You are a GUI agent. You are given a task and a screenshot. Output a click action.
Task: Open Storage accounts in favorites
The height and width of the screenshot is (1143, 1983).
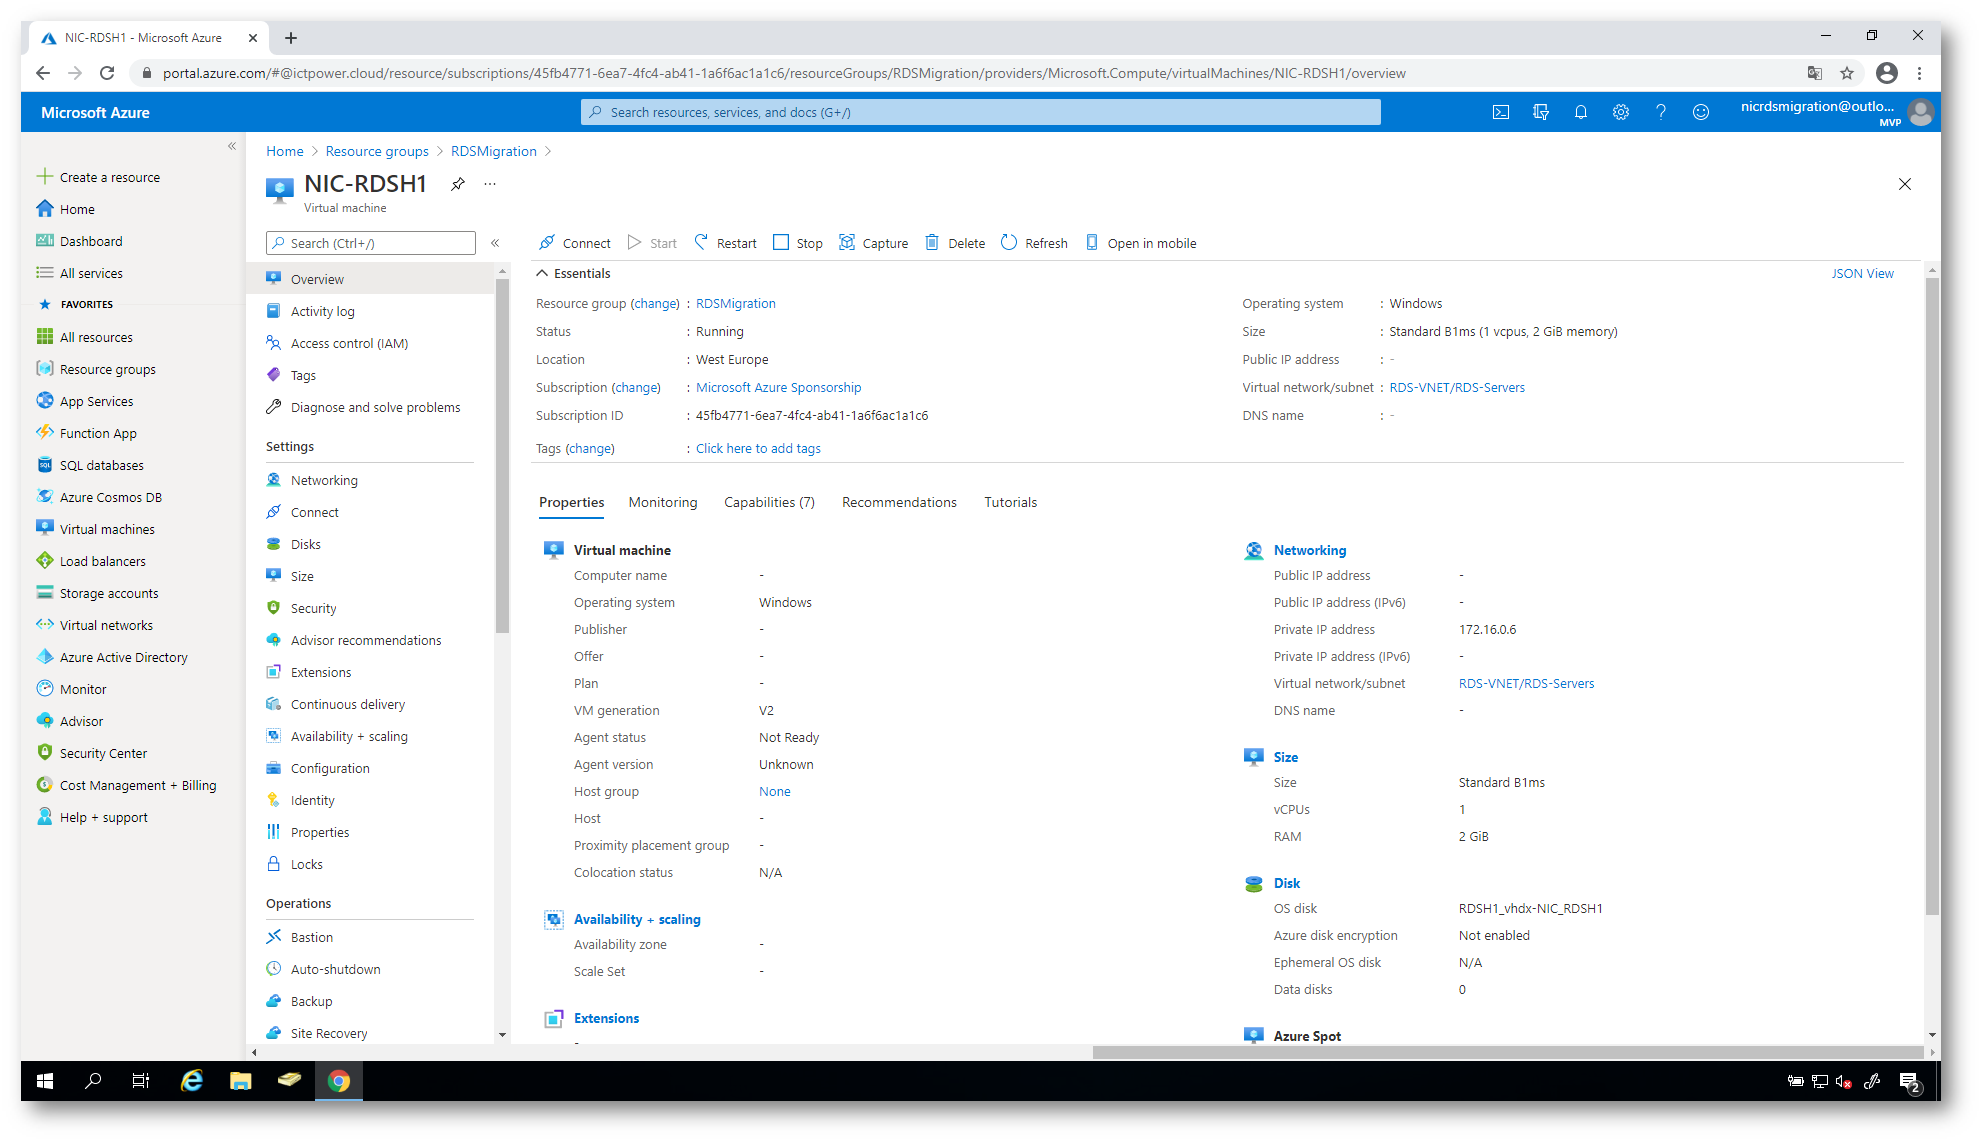pos(98,593)
